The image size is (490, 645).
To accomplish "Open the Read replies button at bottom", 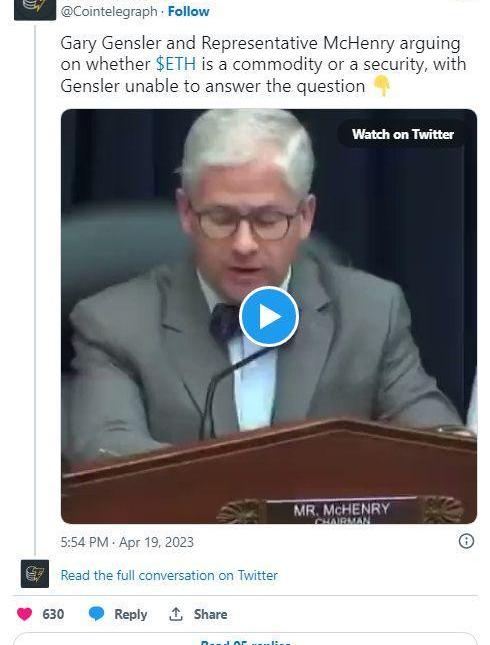I will coord(246,639).
